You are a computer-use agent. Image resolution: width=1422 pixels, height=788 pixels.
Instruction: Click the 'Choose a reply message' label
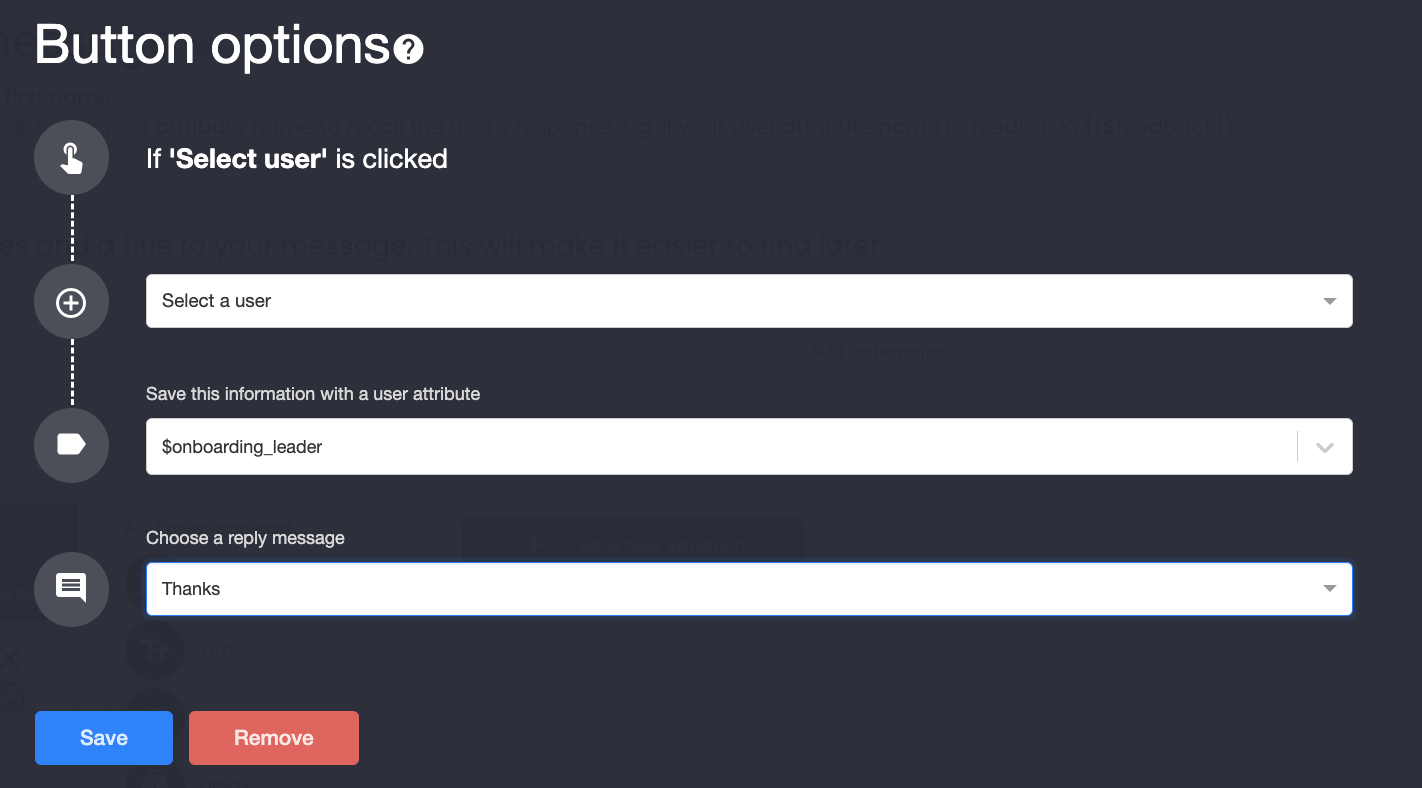coord(245,538)
